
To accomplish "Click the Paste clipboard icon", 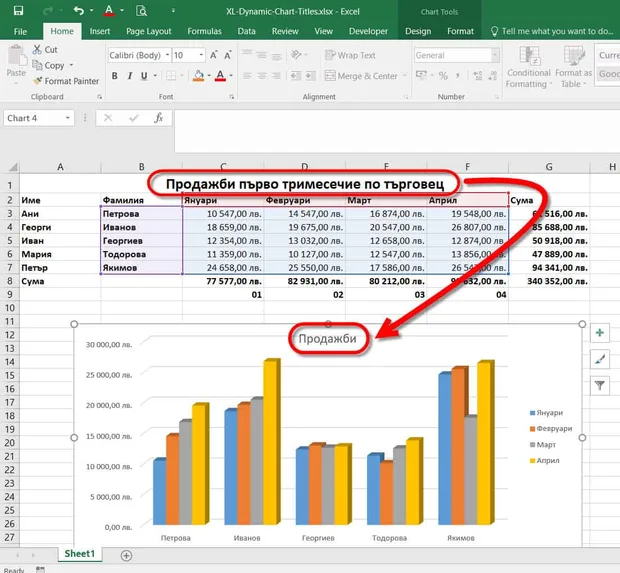I will [16, 55].
